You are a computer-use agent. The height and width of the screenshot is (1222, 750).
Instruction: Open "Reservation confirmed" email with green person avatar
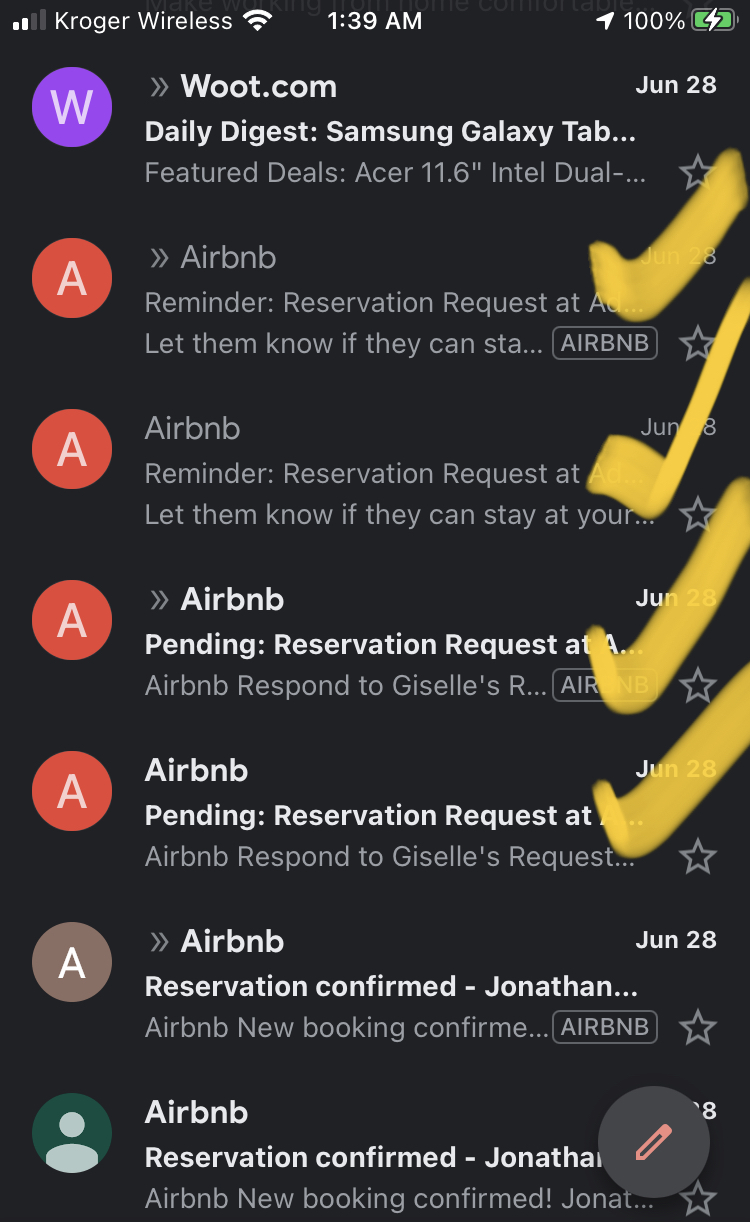coord(370,1158)
